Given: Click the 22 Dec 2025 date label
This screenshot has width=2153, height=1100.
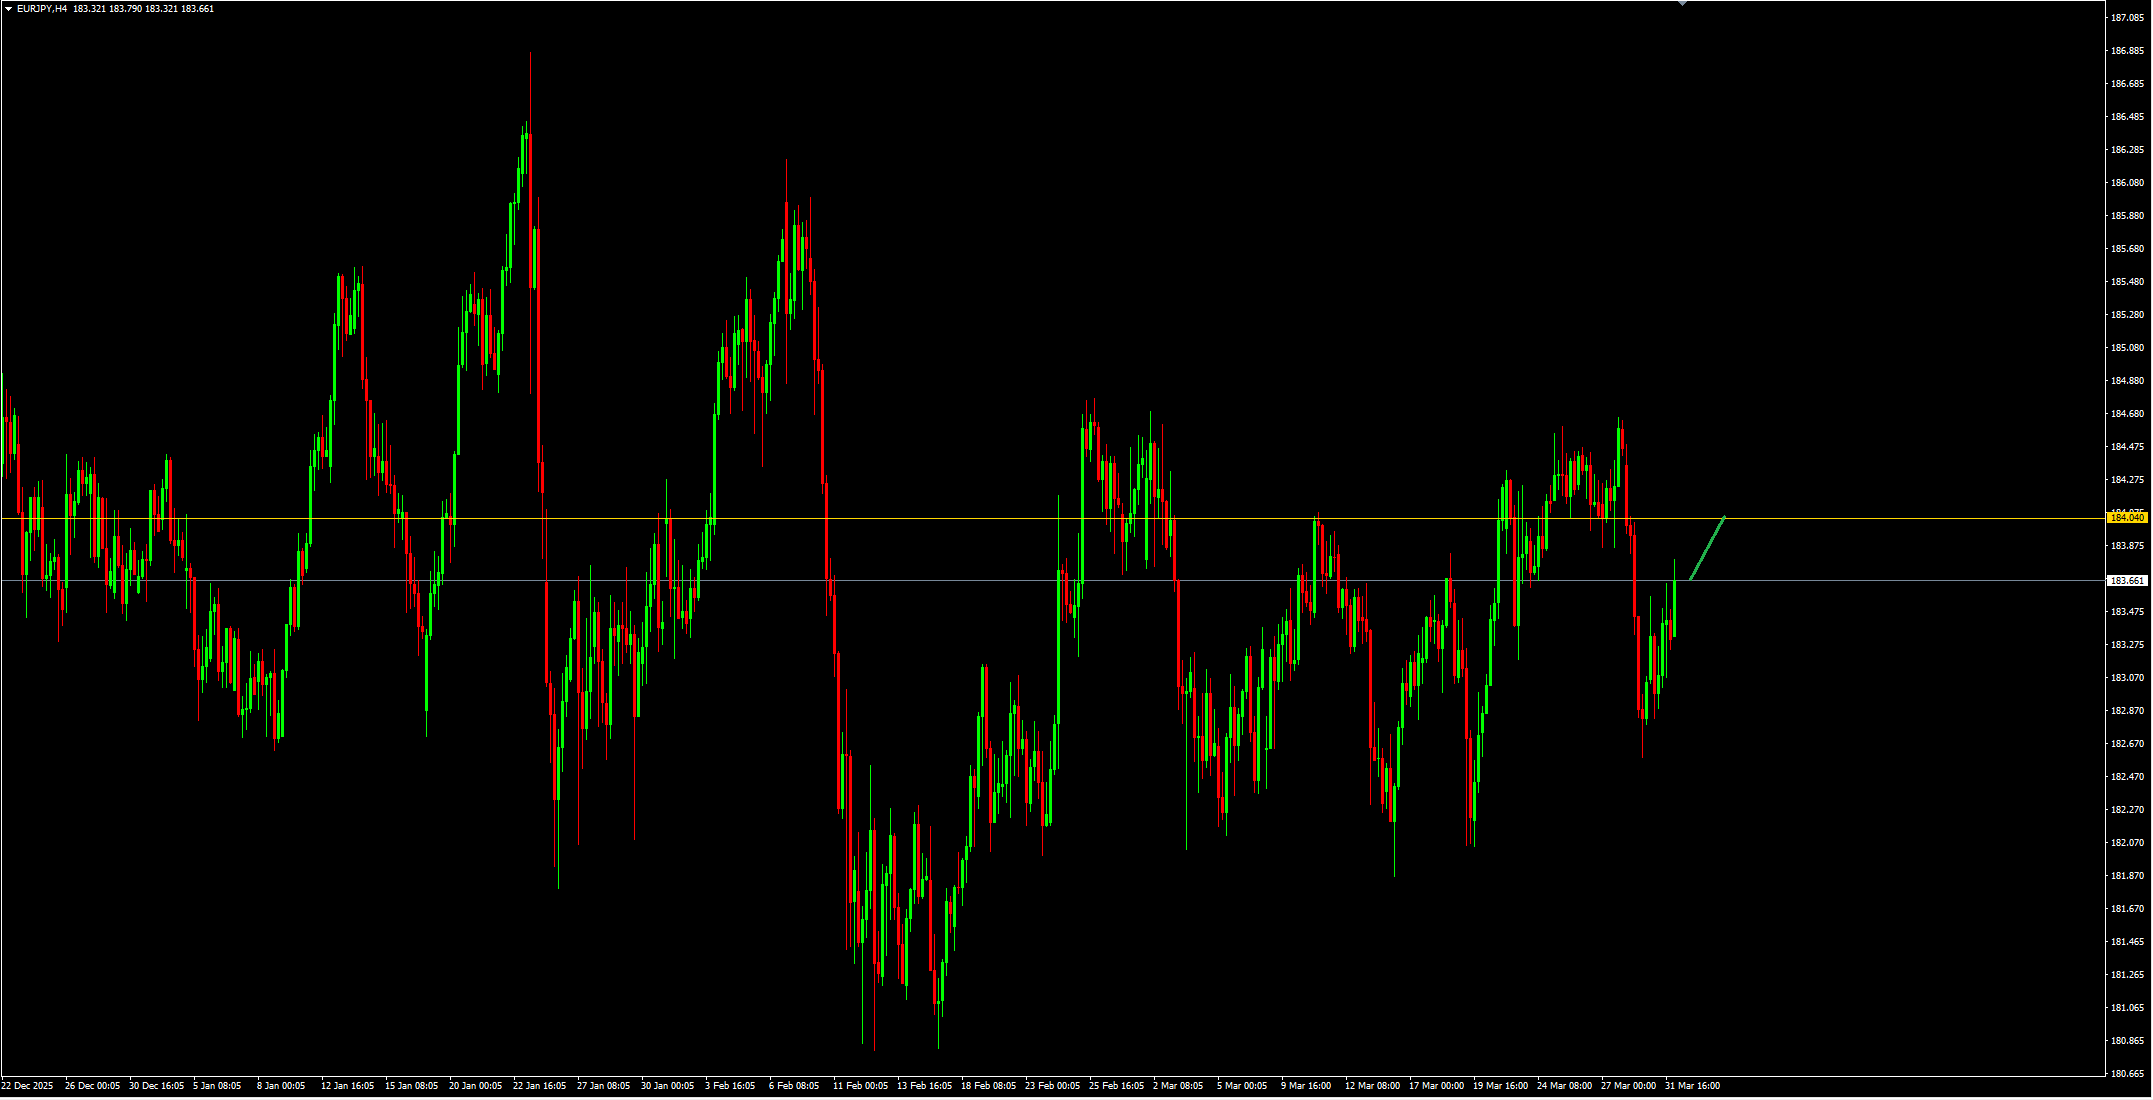Looking at the screenshot, I should pyautogui.click(x=27, y=1086).
